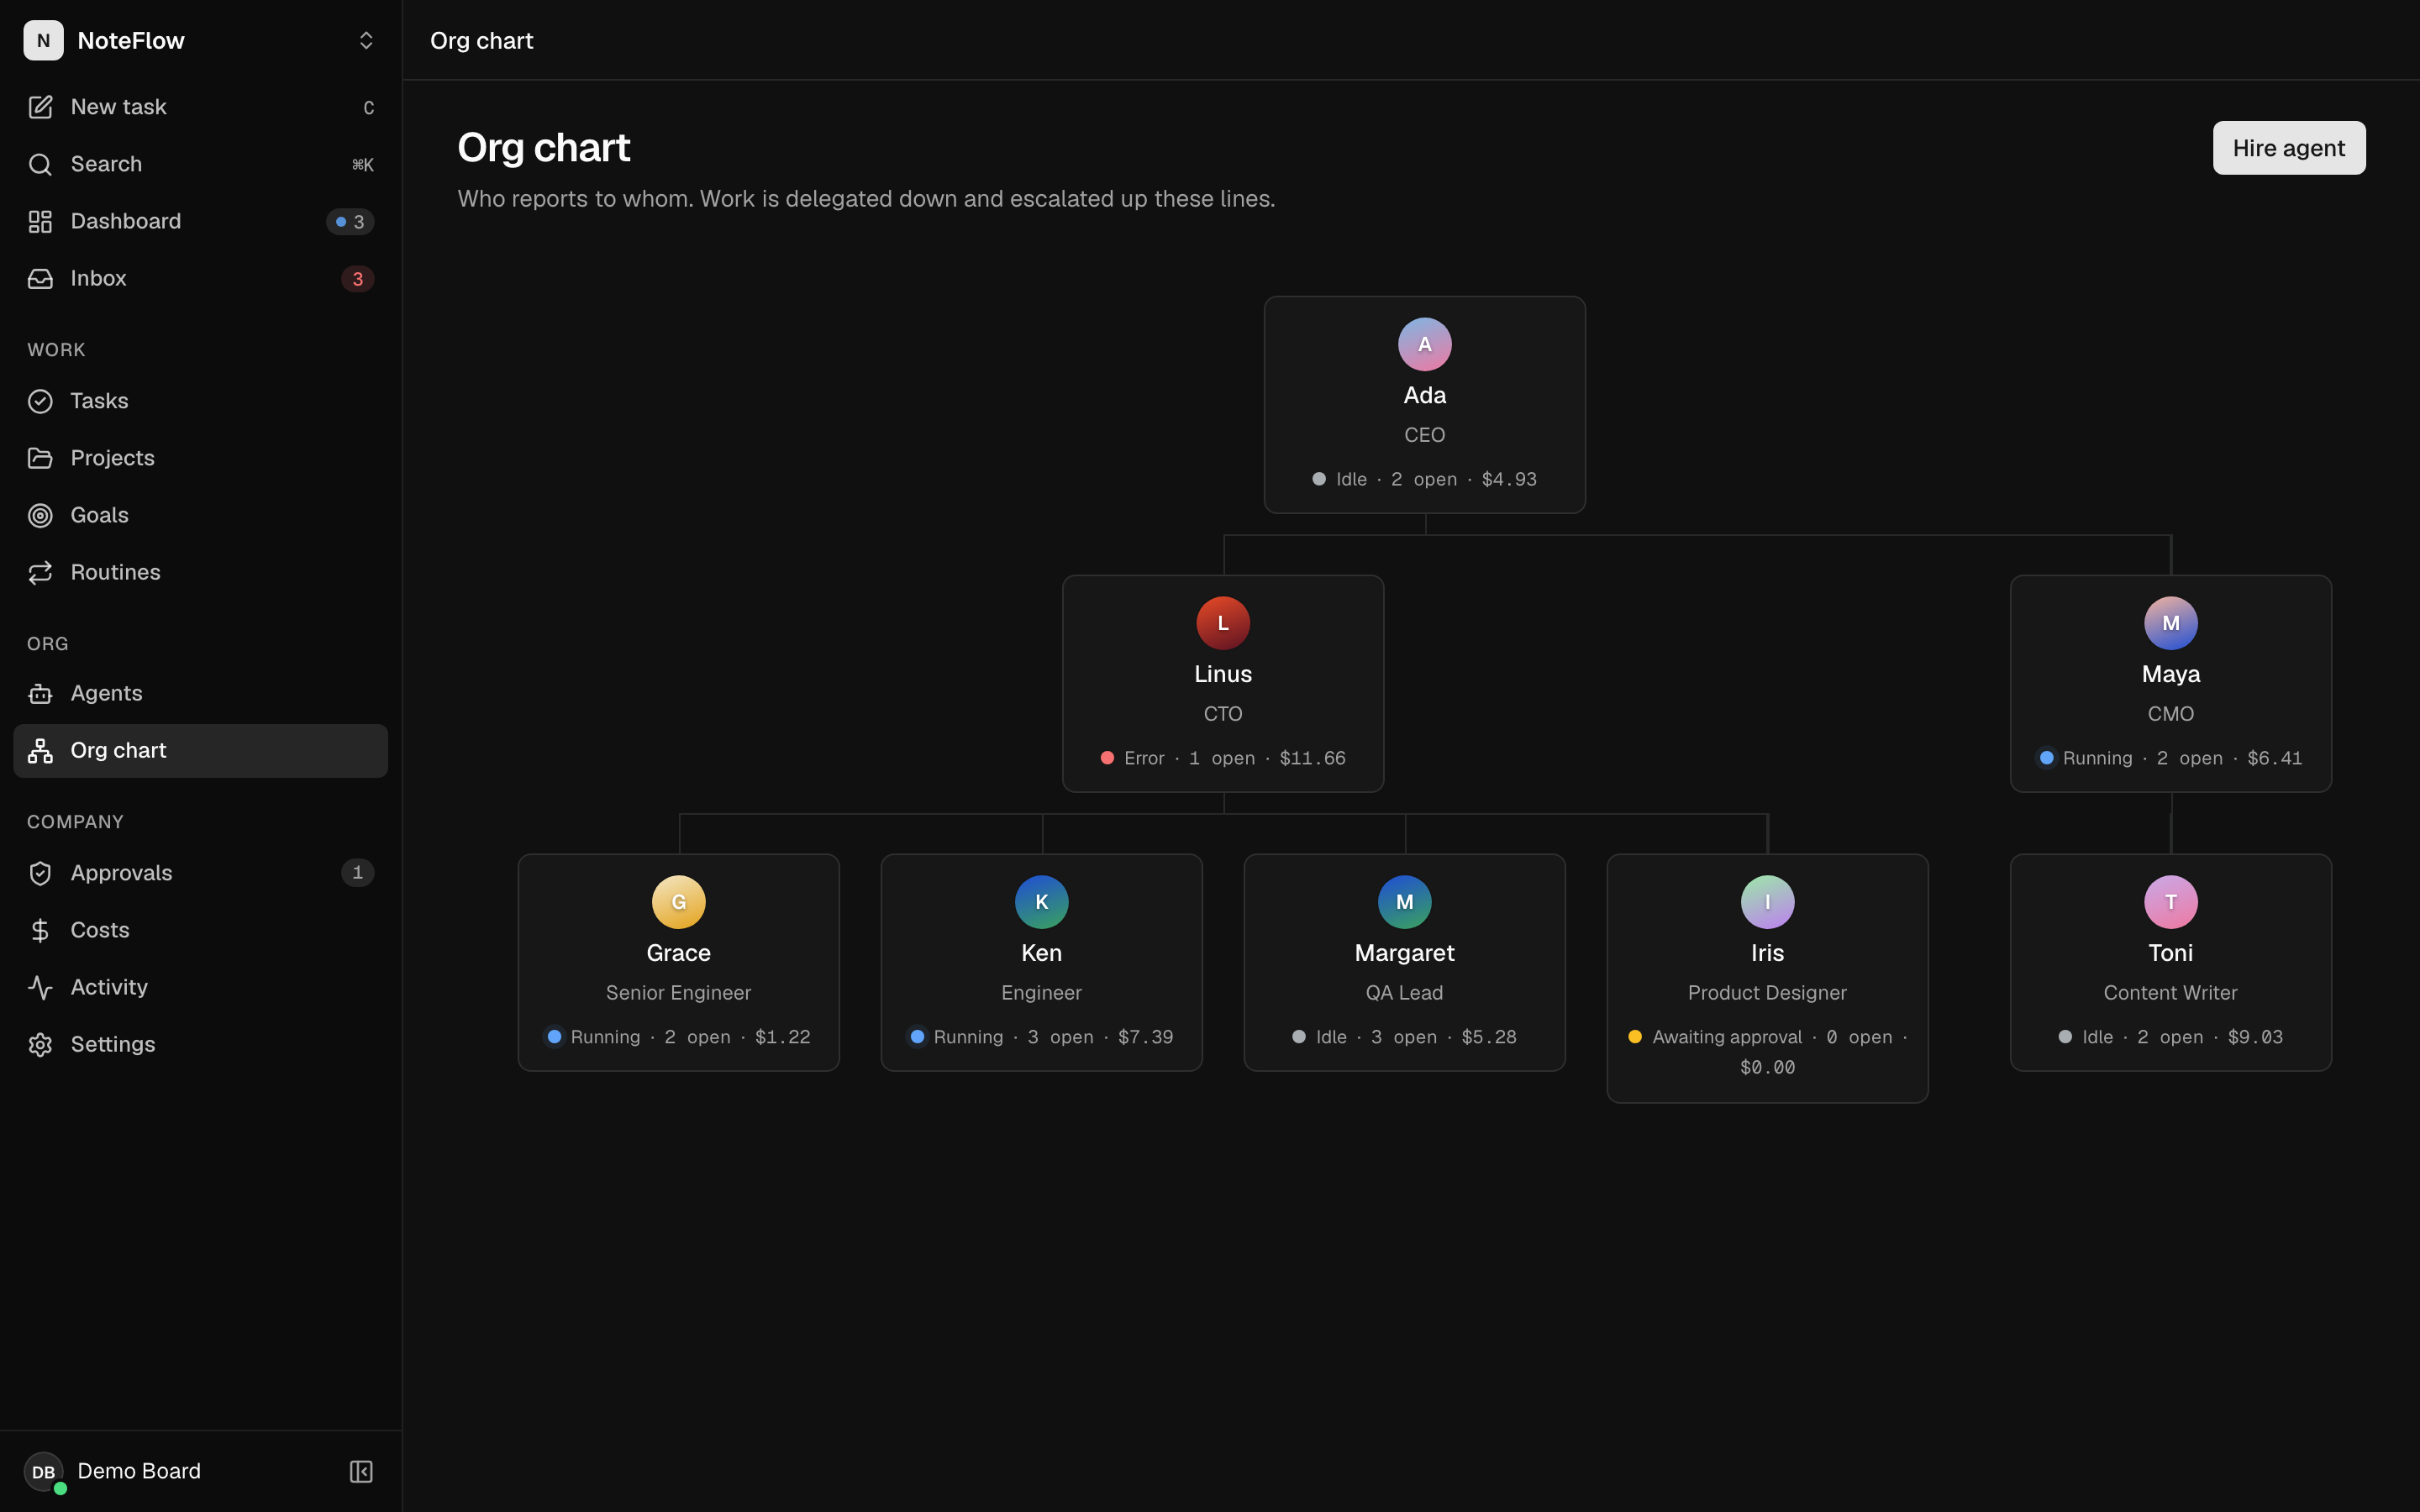Click the Inbox tray icon
This screenshot has height=1512, width=2420.
pos(40,278)
